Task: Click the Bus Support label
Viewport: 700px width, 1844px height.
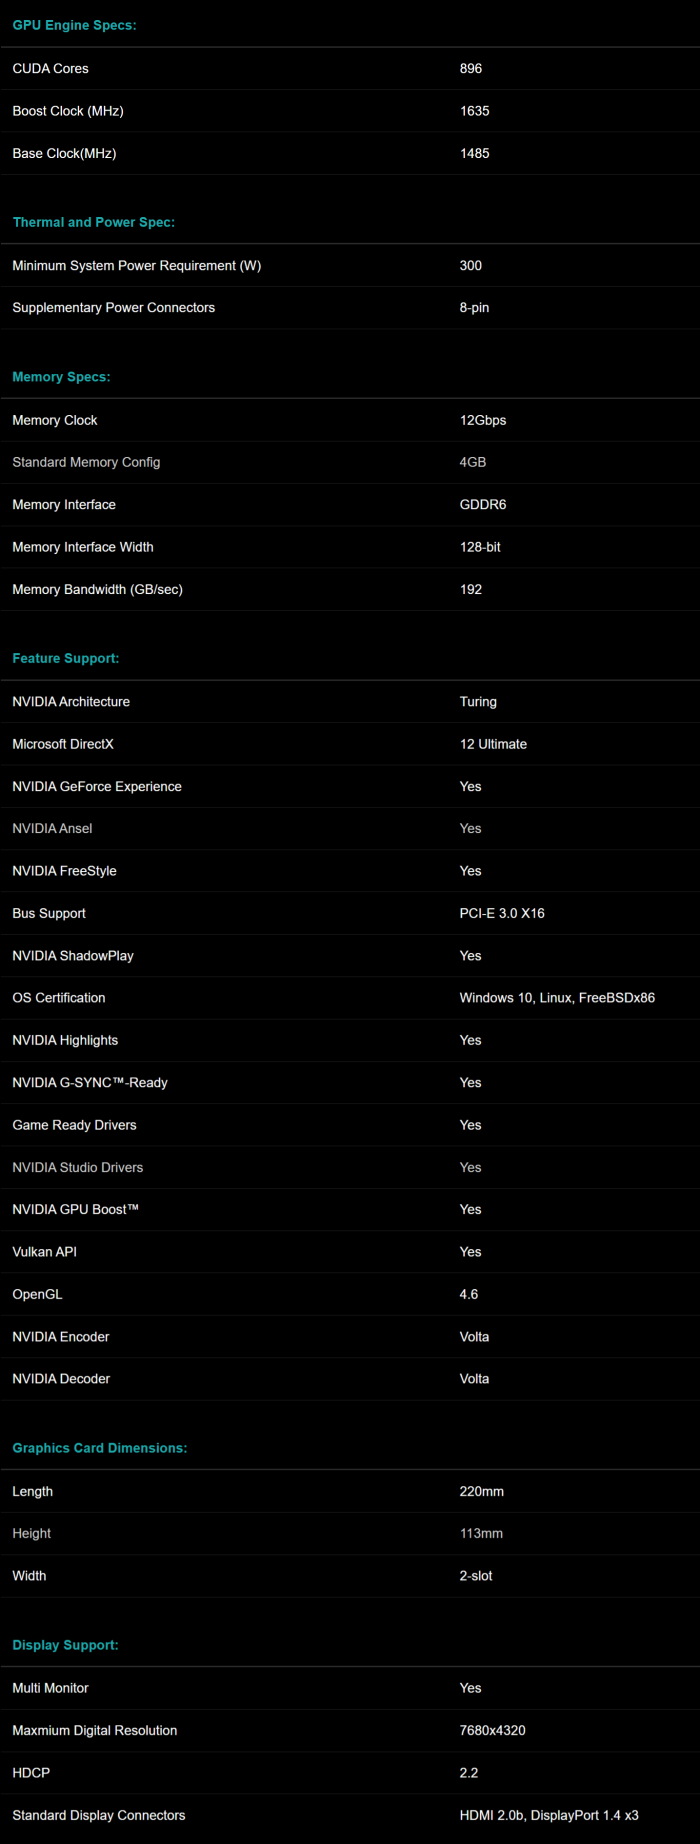Action: pos(49,913)
